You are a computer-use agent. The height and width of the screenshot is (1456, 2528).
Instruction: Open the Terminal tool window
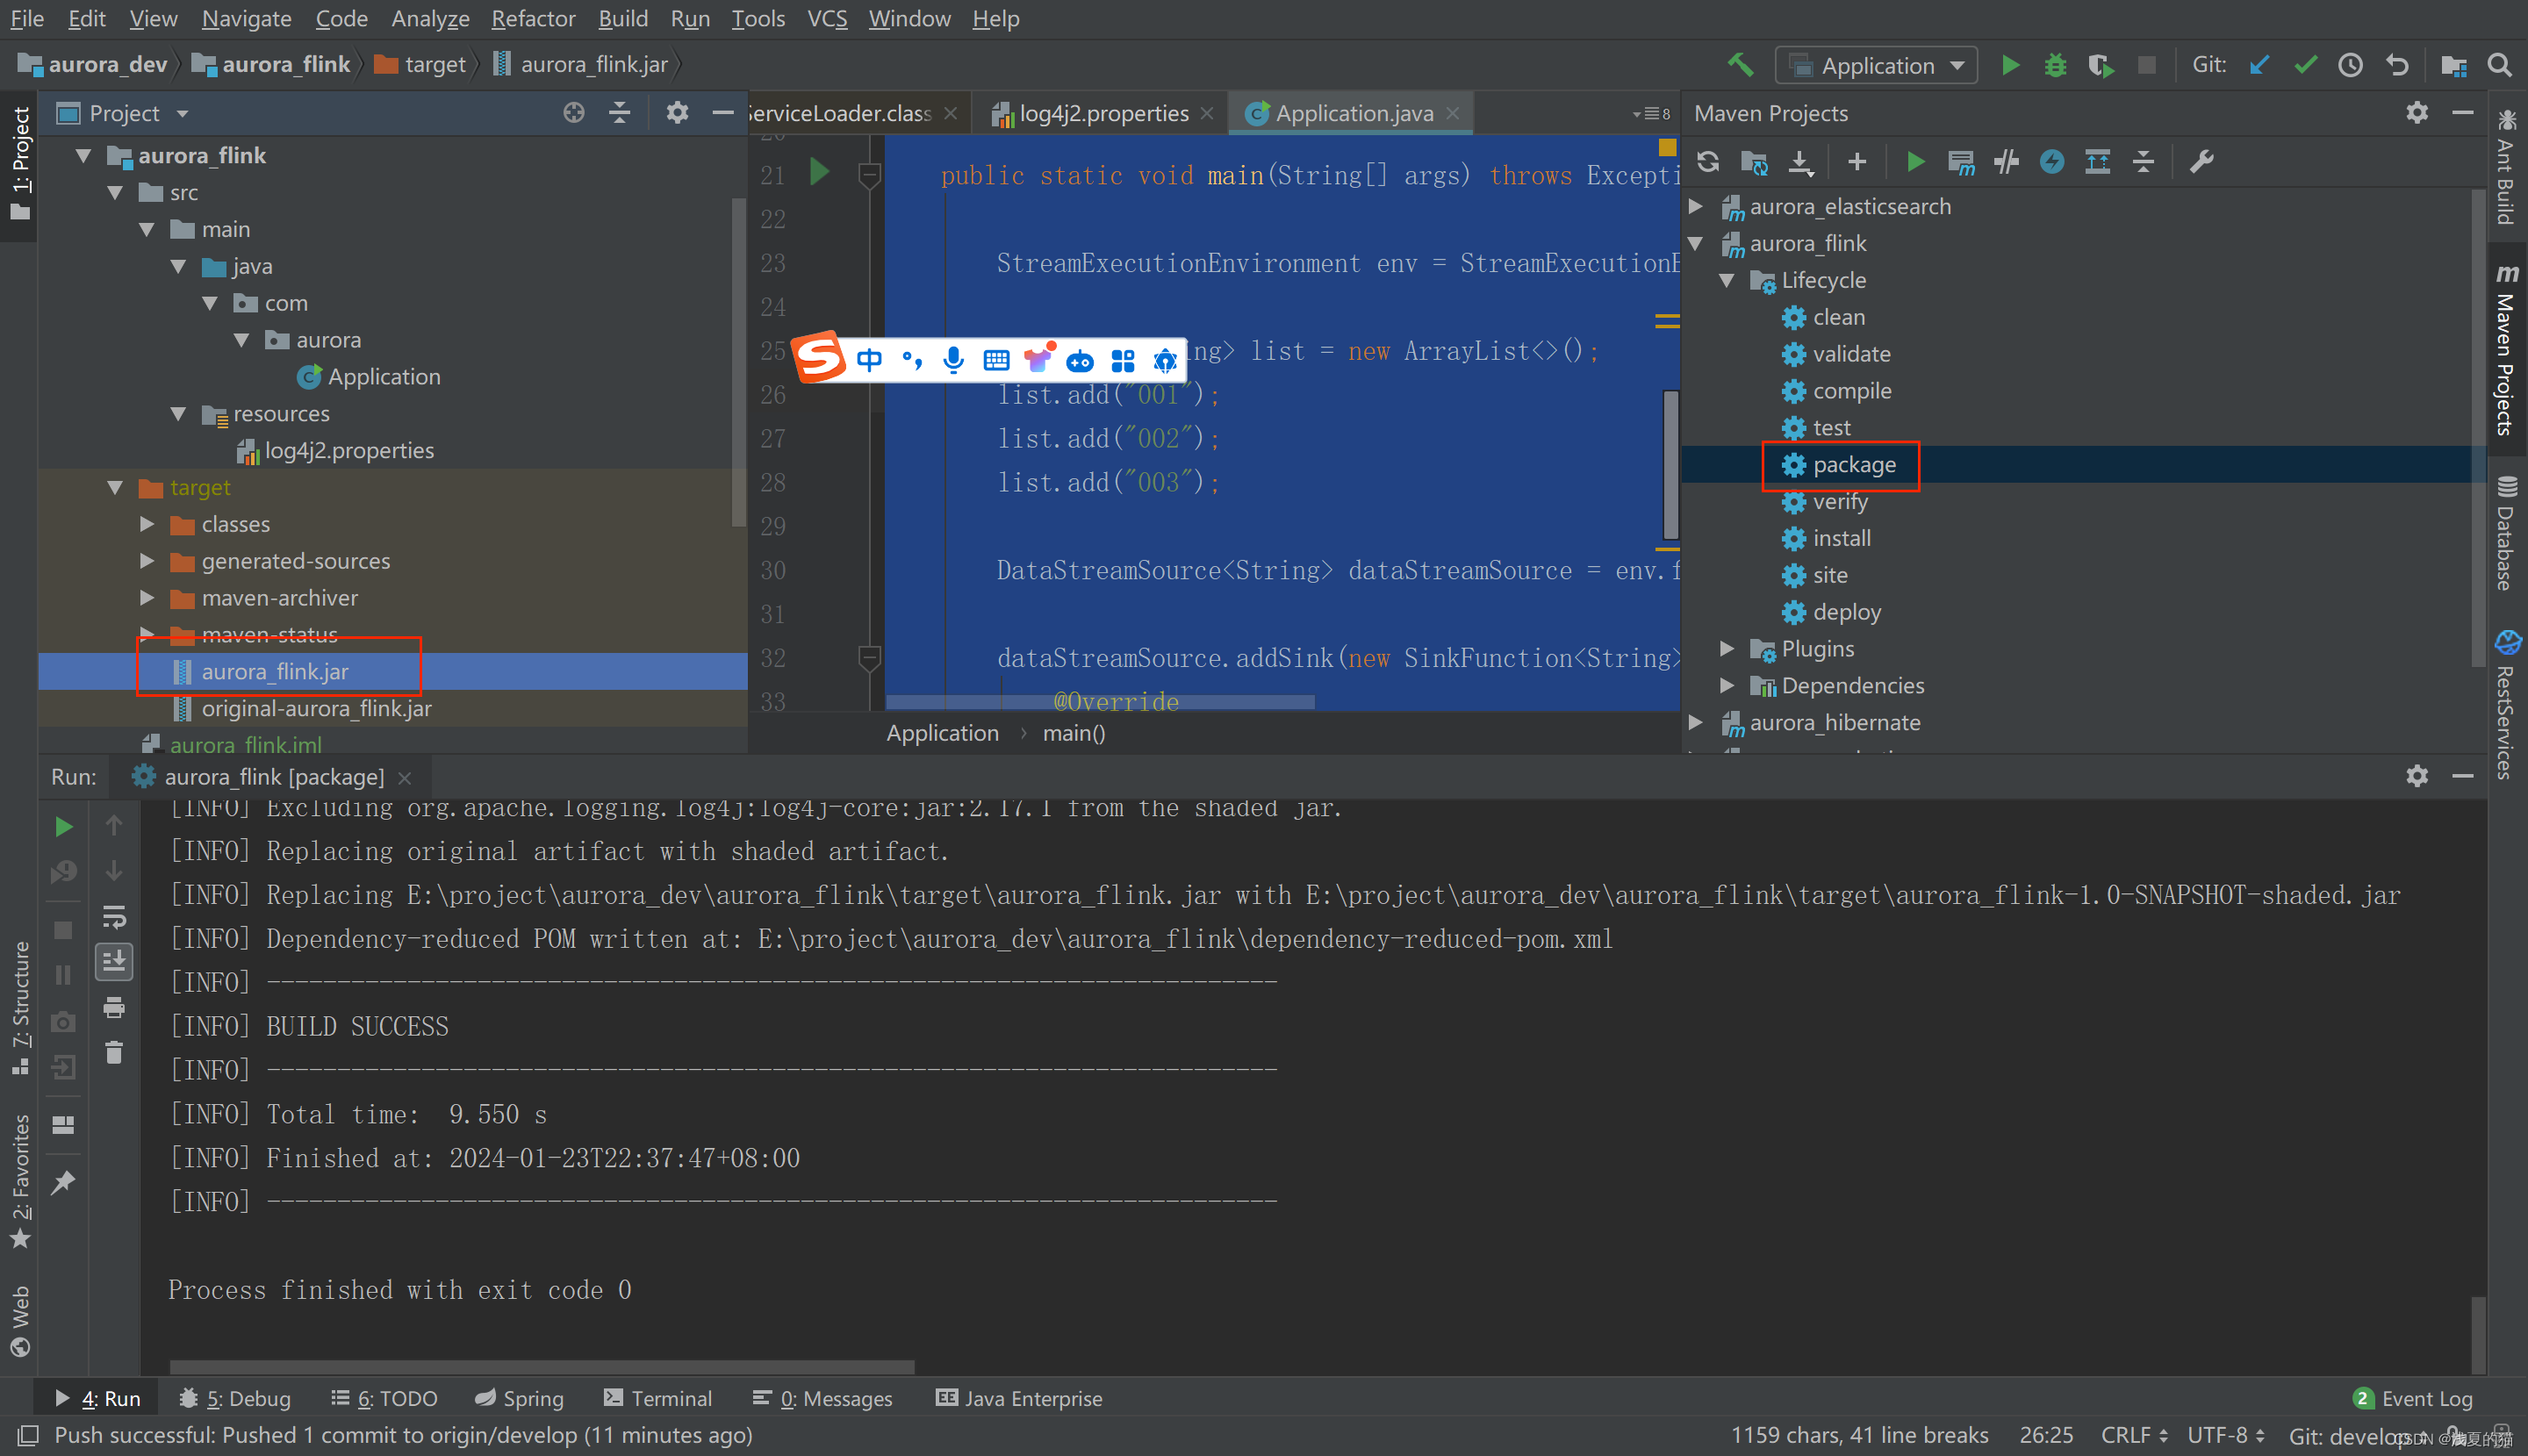[658, 1398]
